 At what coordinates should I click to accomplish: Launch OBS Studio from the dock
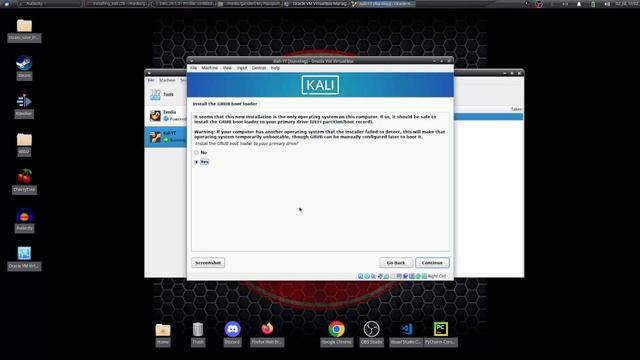371,334
